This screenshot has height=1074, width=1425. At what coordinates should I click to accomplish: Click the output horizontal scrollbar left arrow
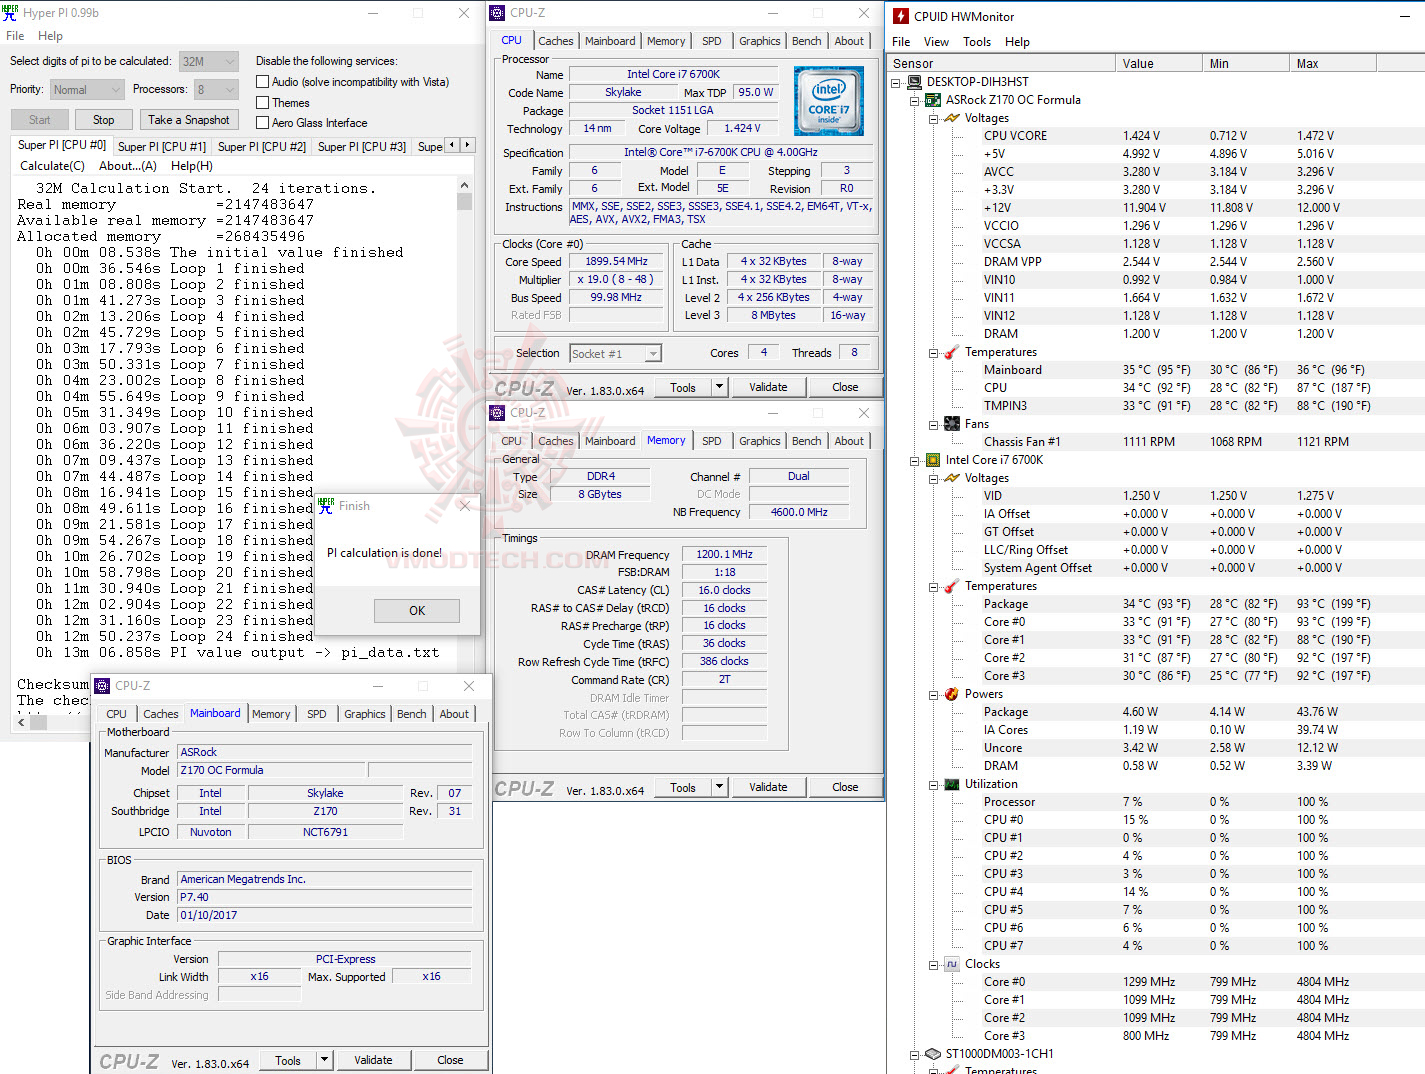pyautogui.click(x=21, y=722)
